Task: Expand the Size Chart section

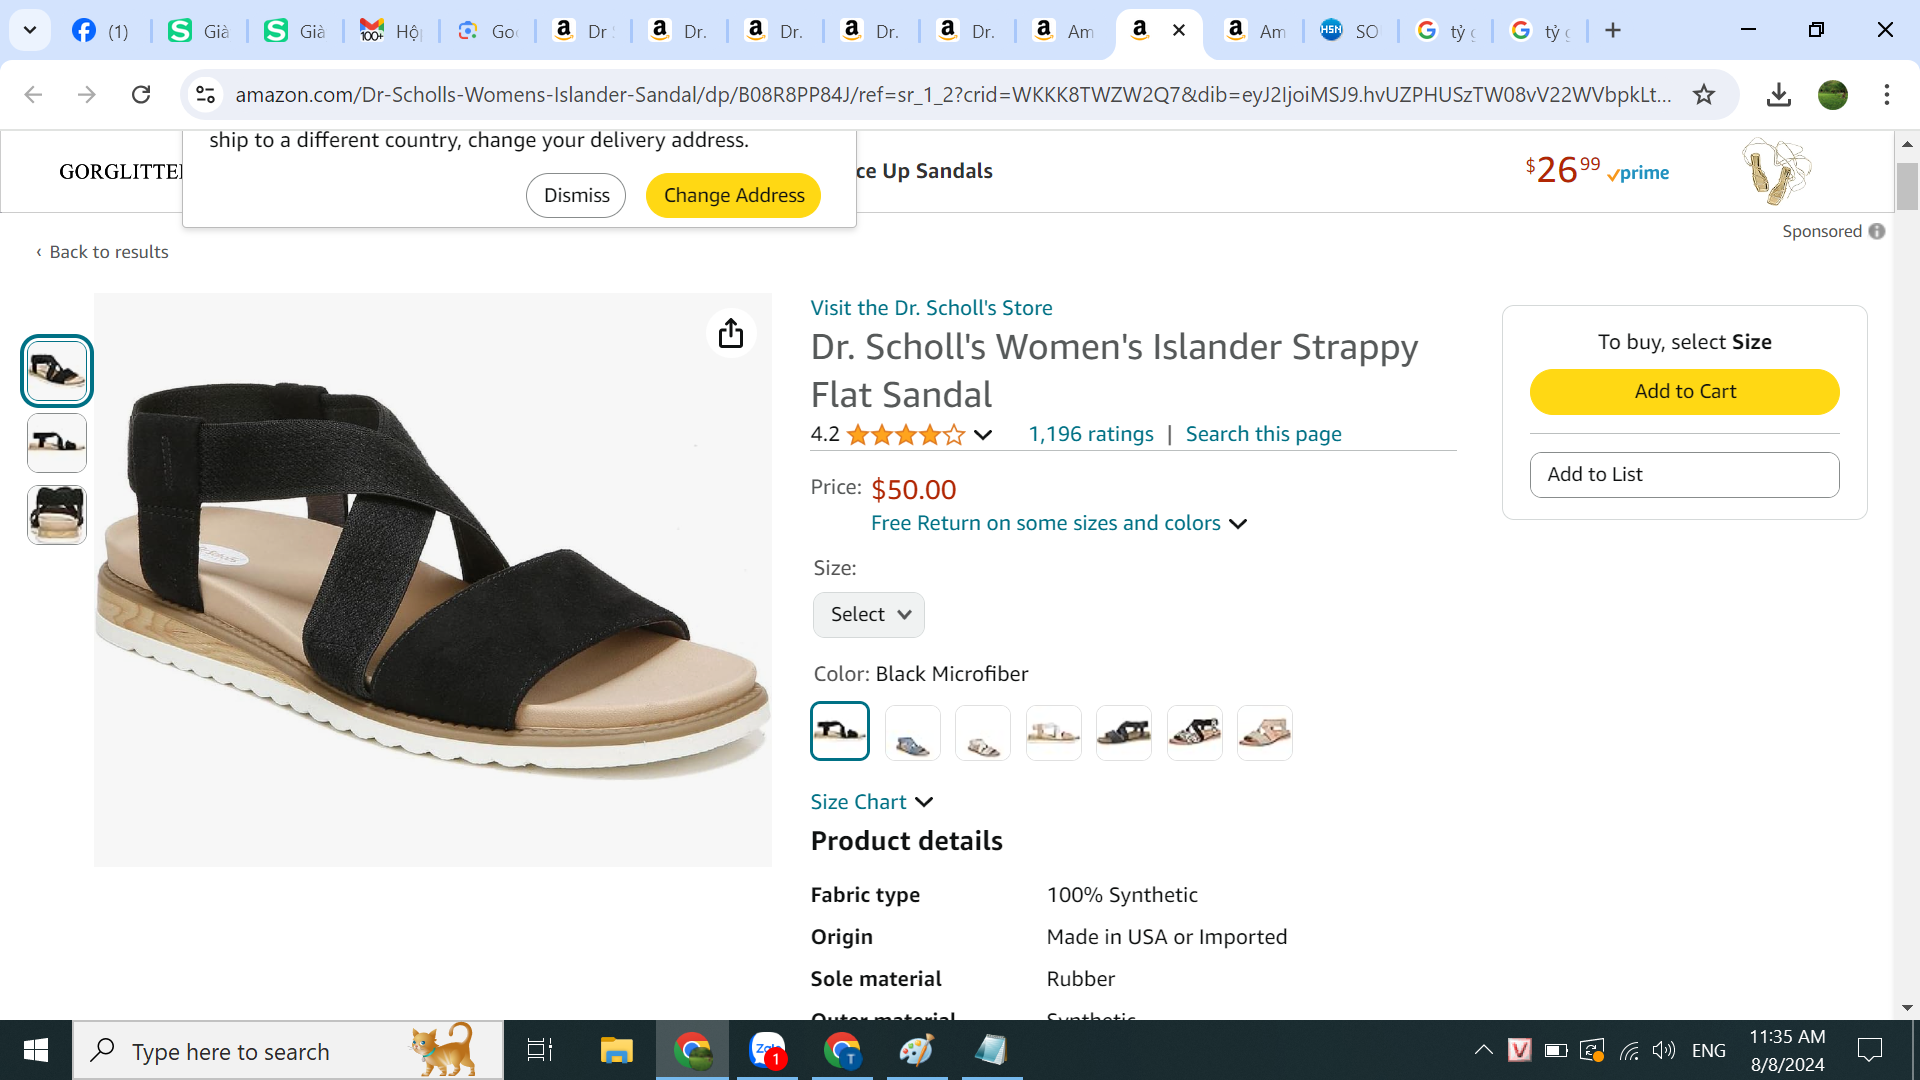Action: point(871,802)
